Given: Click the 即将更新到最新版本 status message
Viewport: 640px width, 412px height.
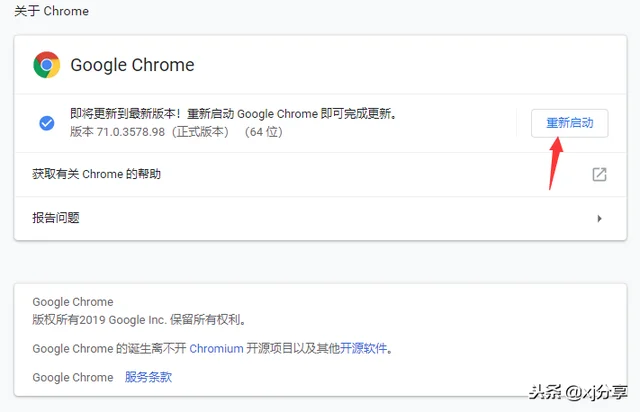Looking at the screenshot, I should [233, 114].
